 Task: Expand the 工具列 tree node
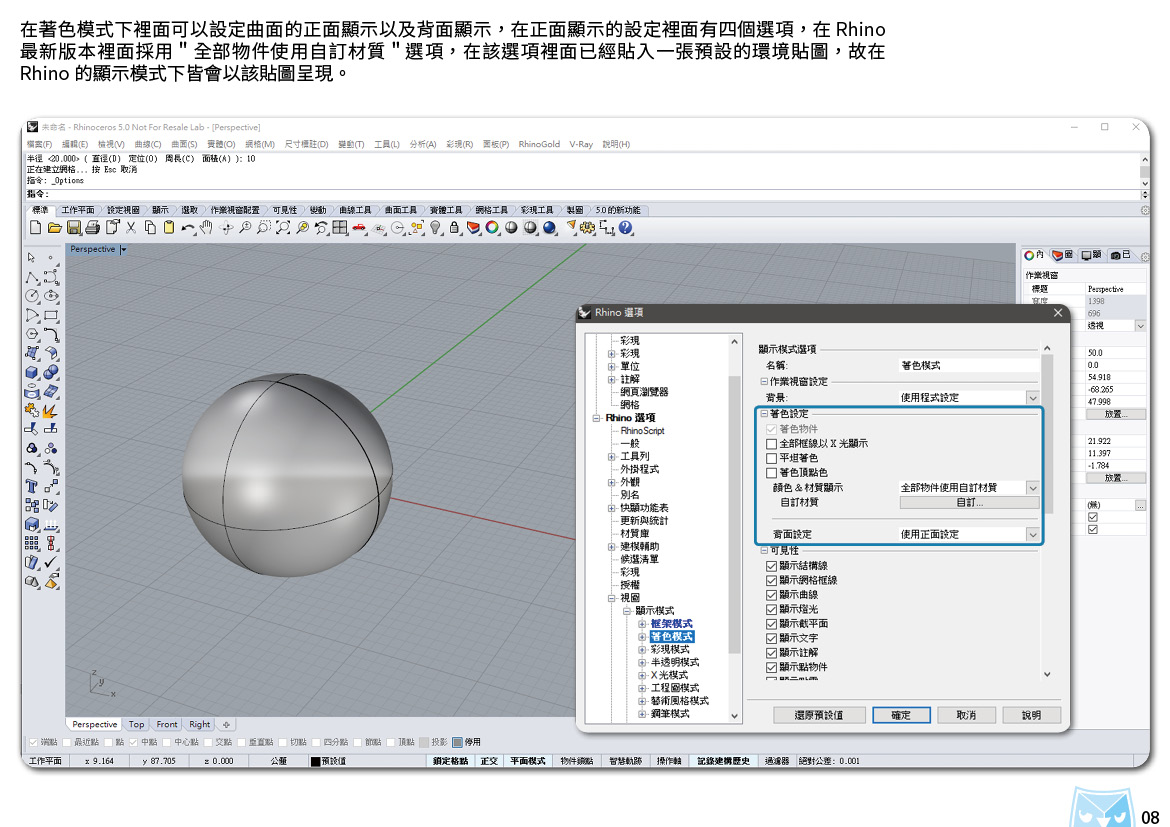click(x=611, y=457)
